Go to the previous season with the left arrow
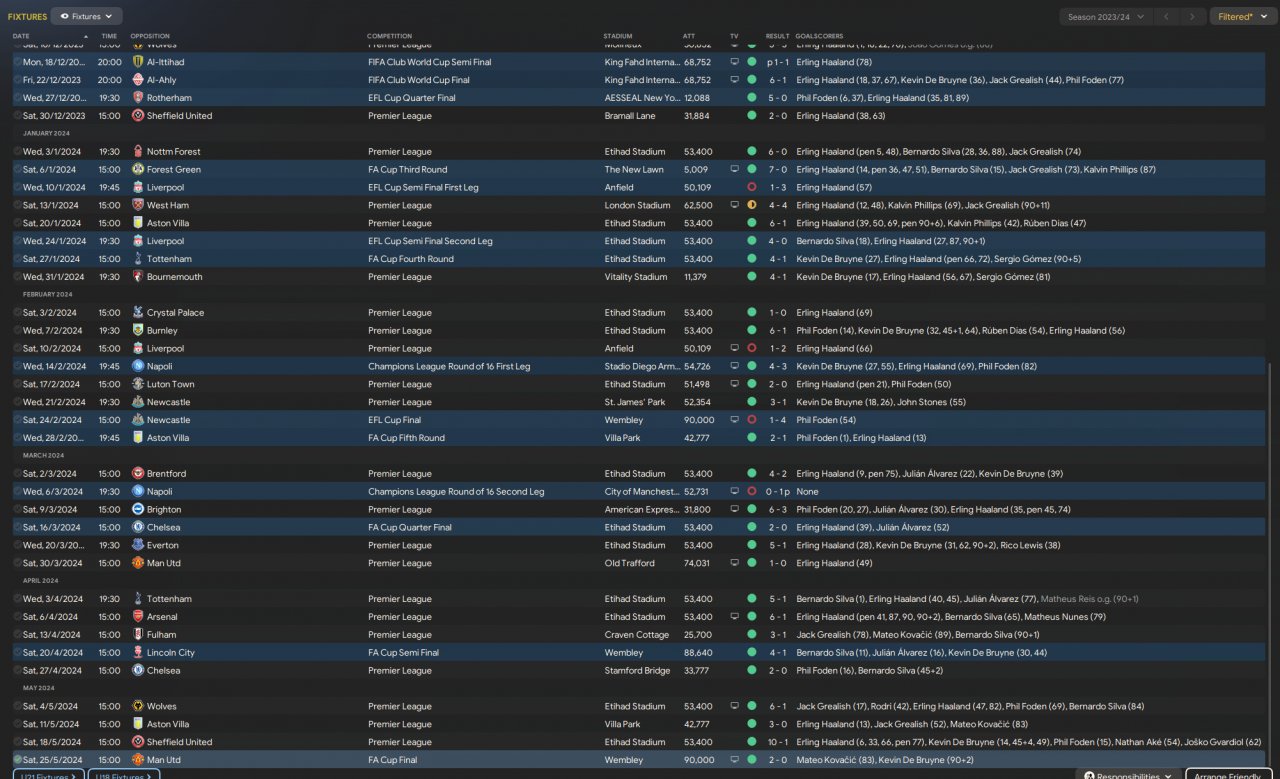This screenshot has height=779, width=1280. (1165, 16)
